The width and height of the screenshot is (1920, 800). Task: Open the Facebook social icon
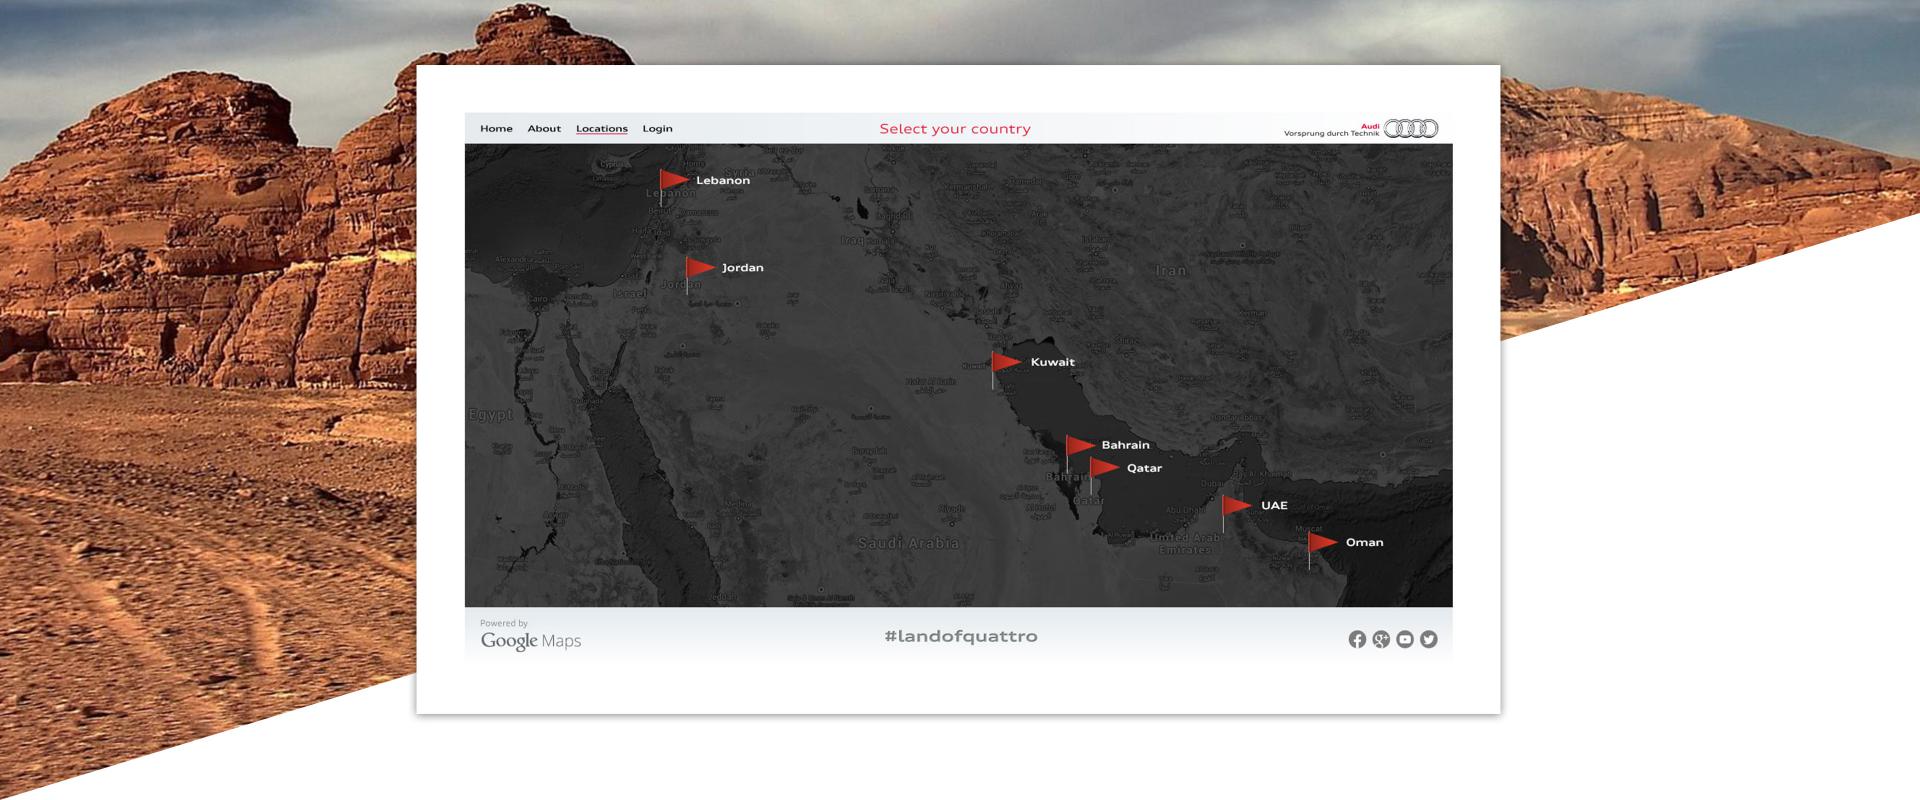1357,639
